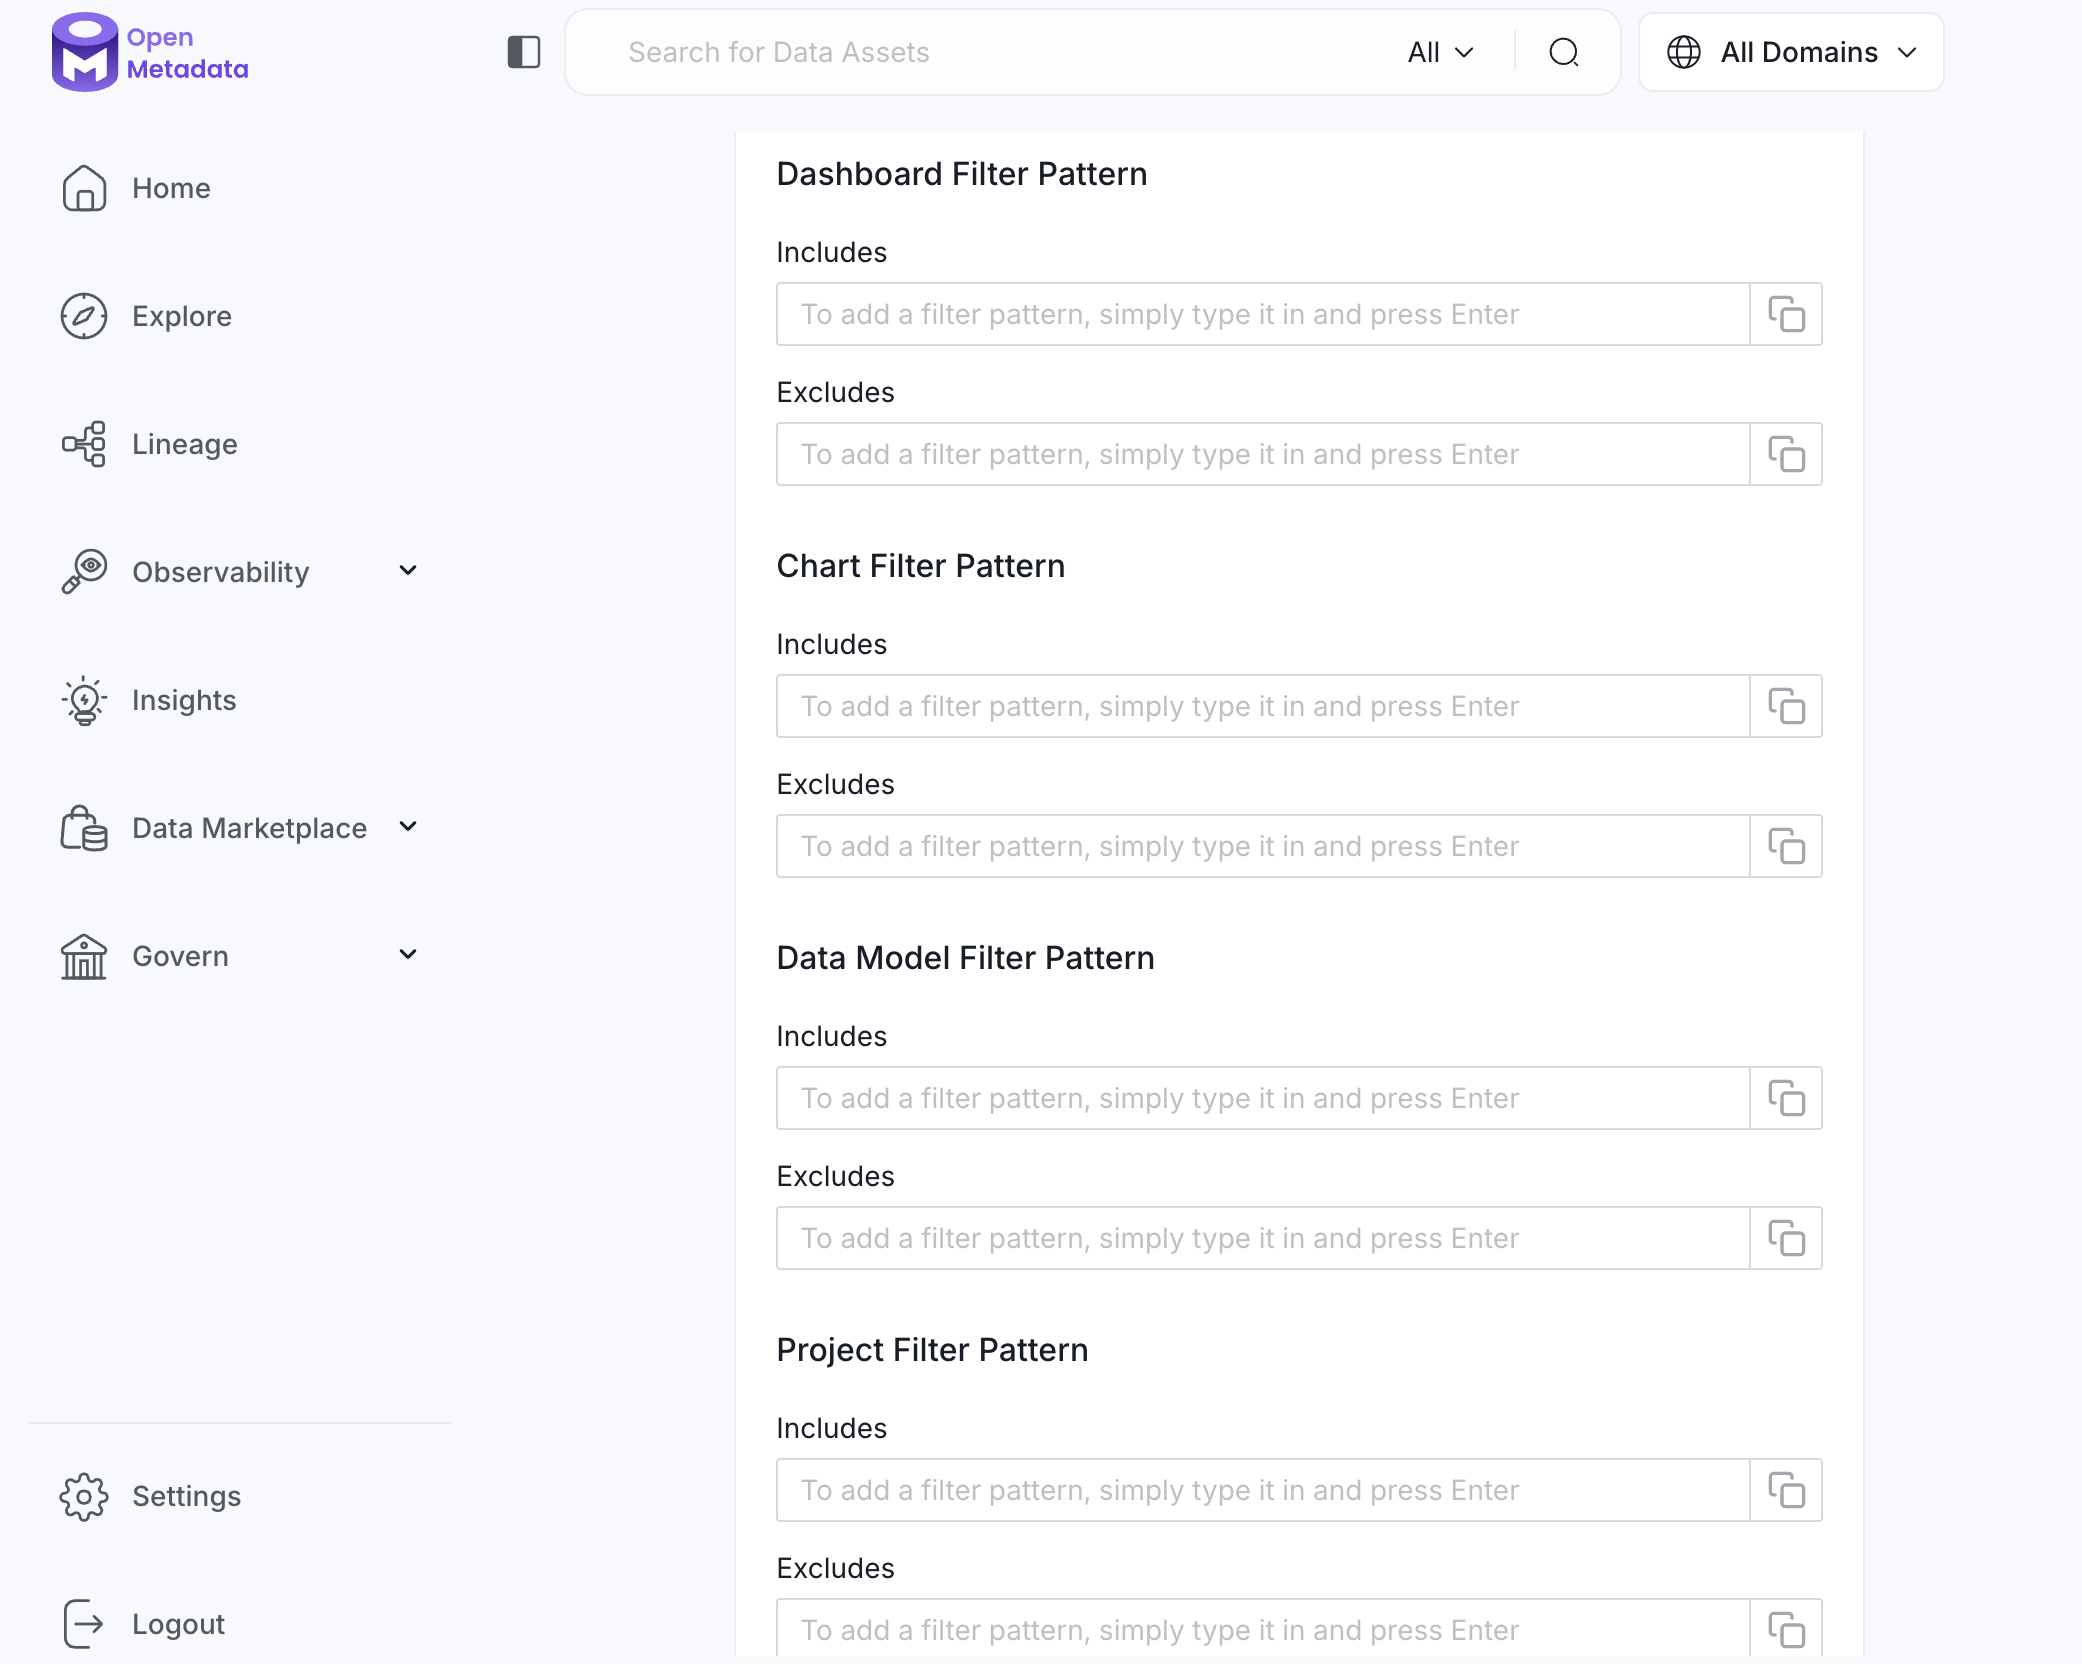Click the search magnifier icon
This screenshot has width=2082, height=1664.
1564,52
